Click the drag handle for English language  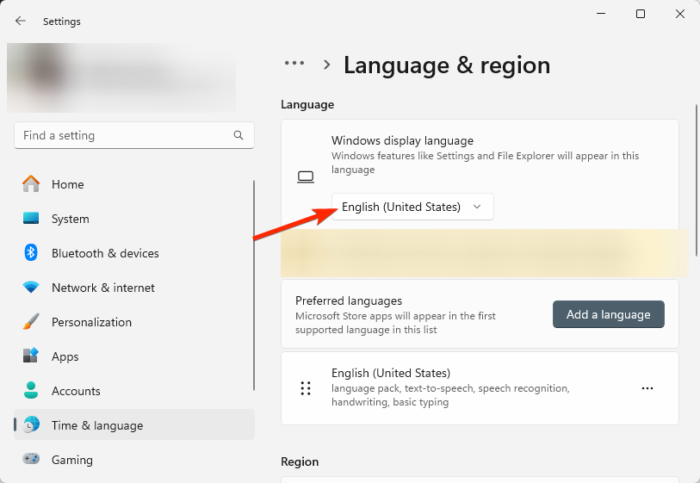coord(306,388)
